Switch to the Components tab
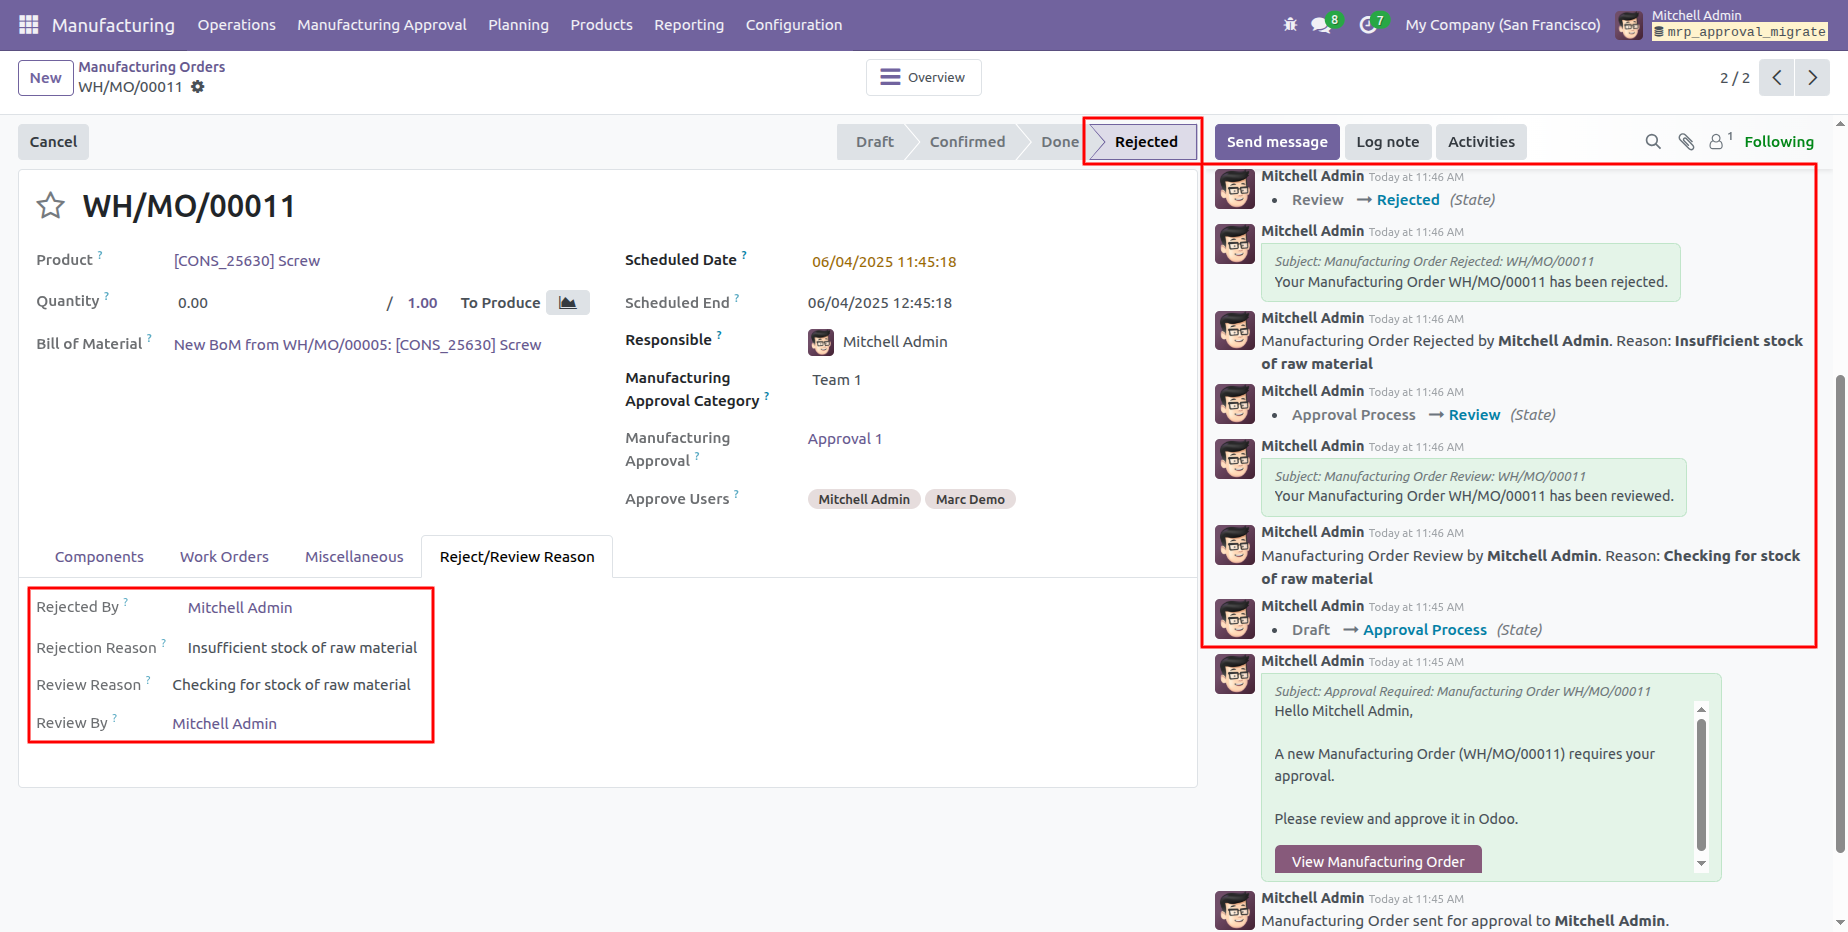 (x=99, y=557)
